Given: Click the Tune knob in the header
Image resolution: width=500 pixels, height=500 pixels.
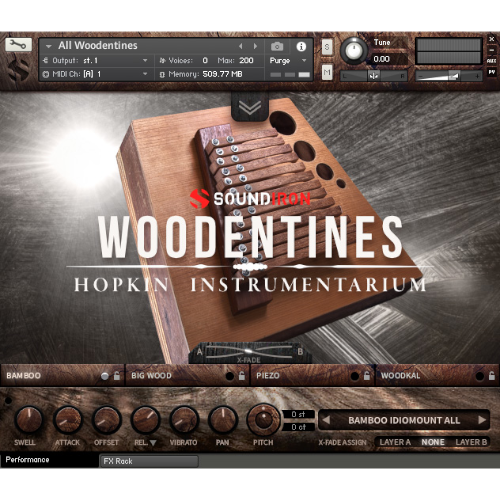Looking at the screenshot, I should tap(354, 50).
